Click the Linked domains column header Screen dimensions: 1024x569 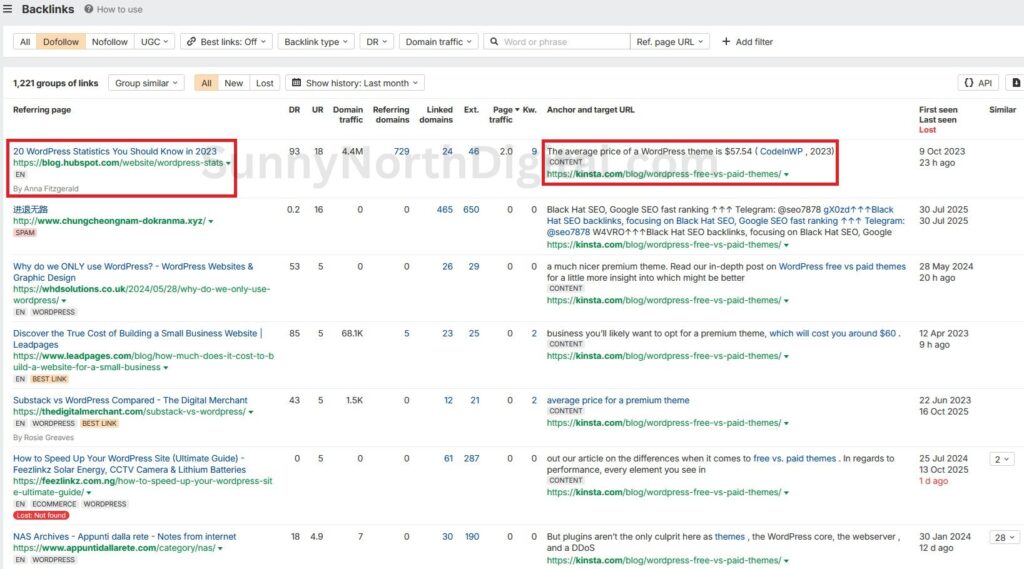coord(436,115)
